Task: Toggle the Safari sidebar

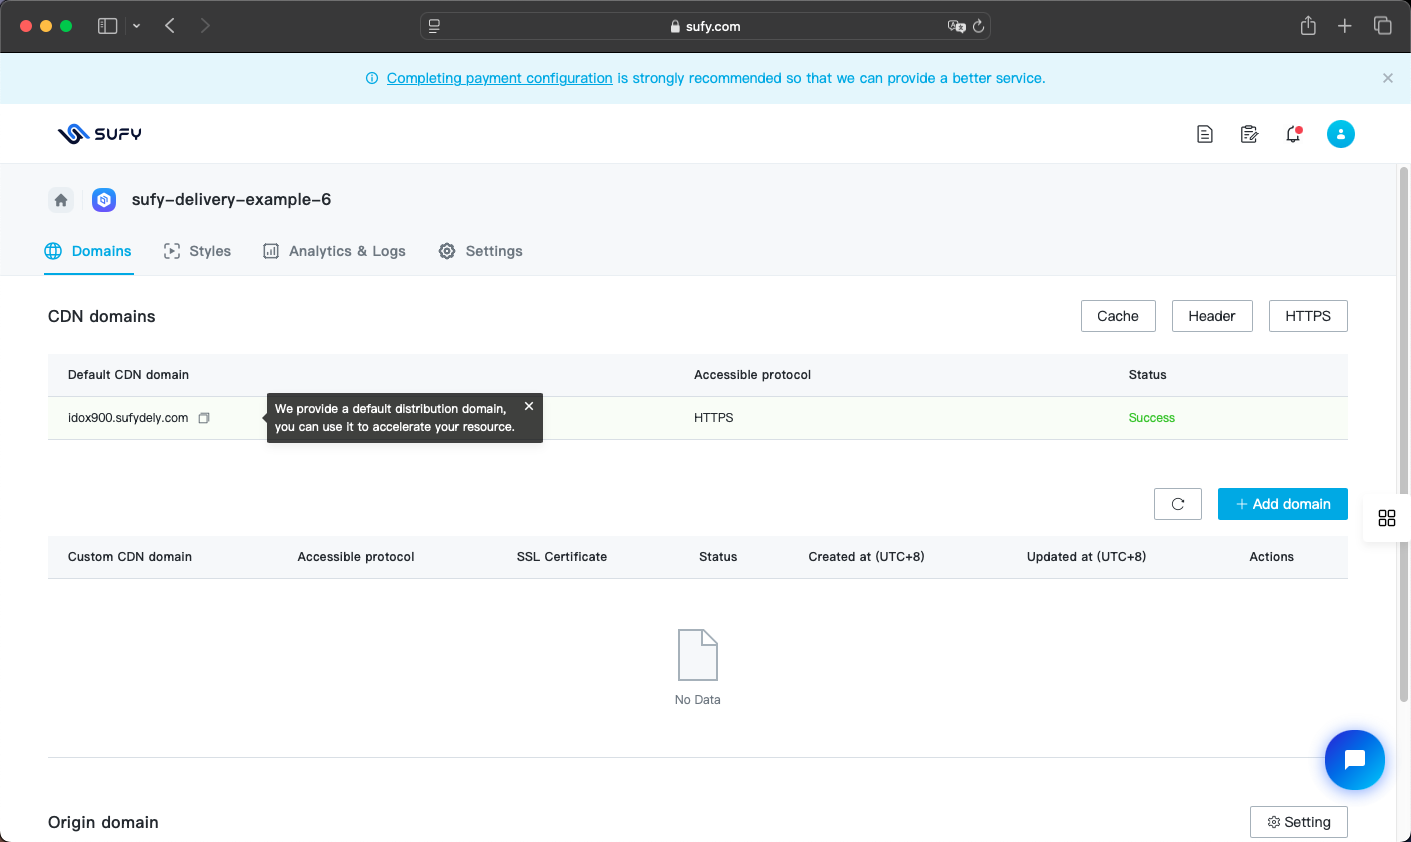Action: 108,26
